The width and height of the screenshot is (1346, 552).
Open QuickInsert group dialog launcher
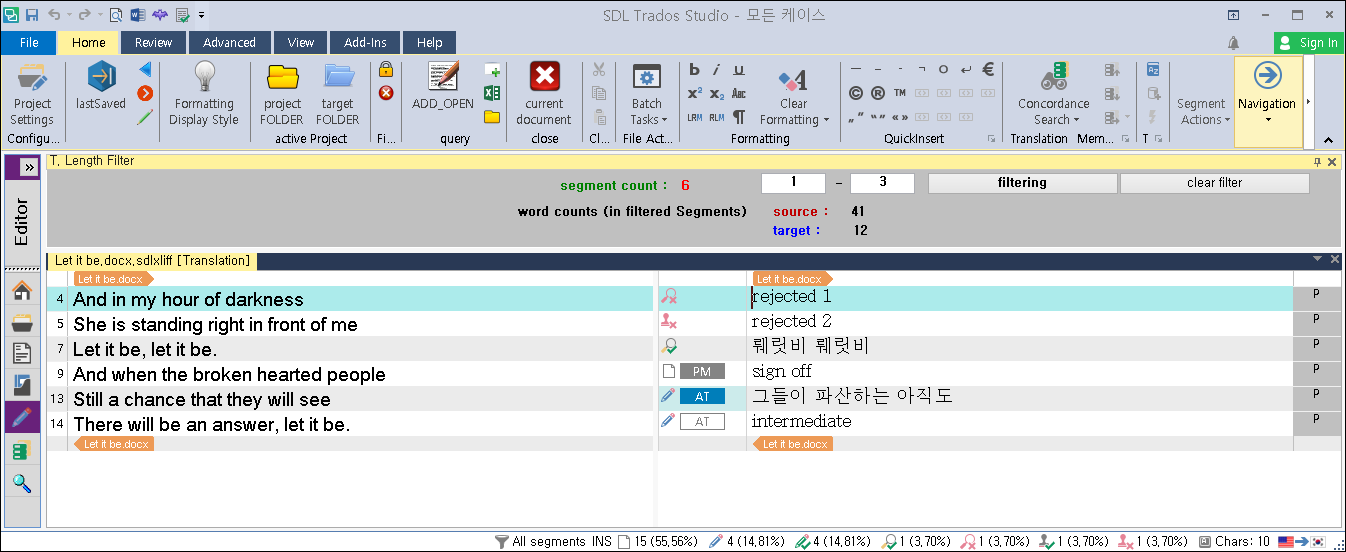(x=991, y=139)
